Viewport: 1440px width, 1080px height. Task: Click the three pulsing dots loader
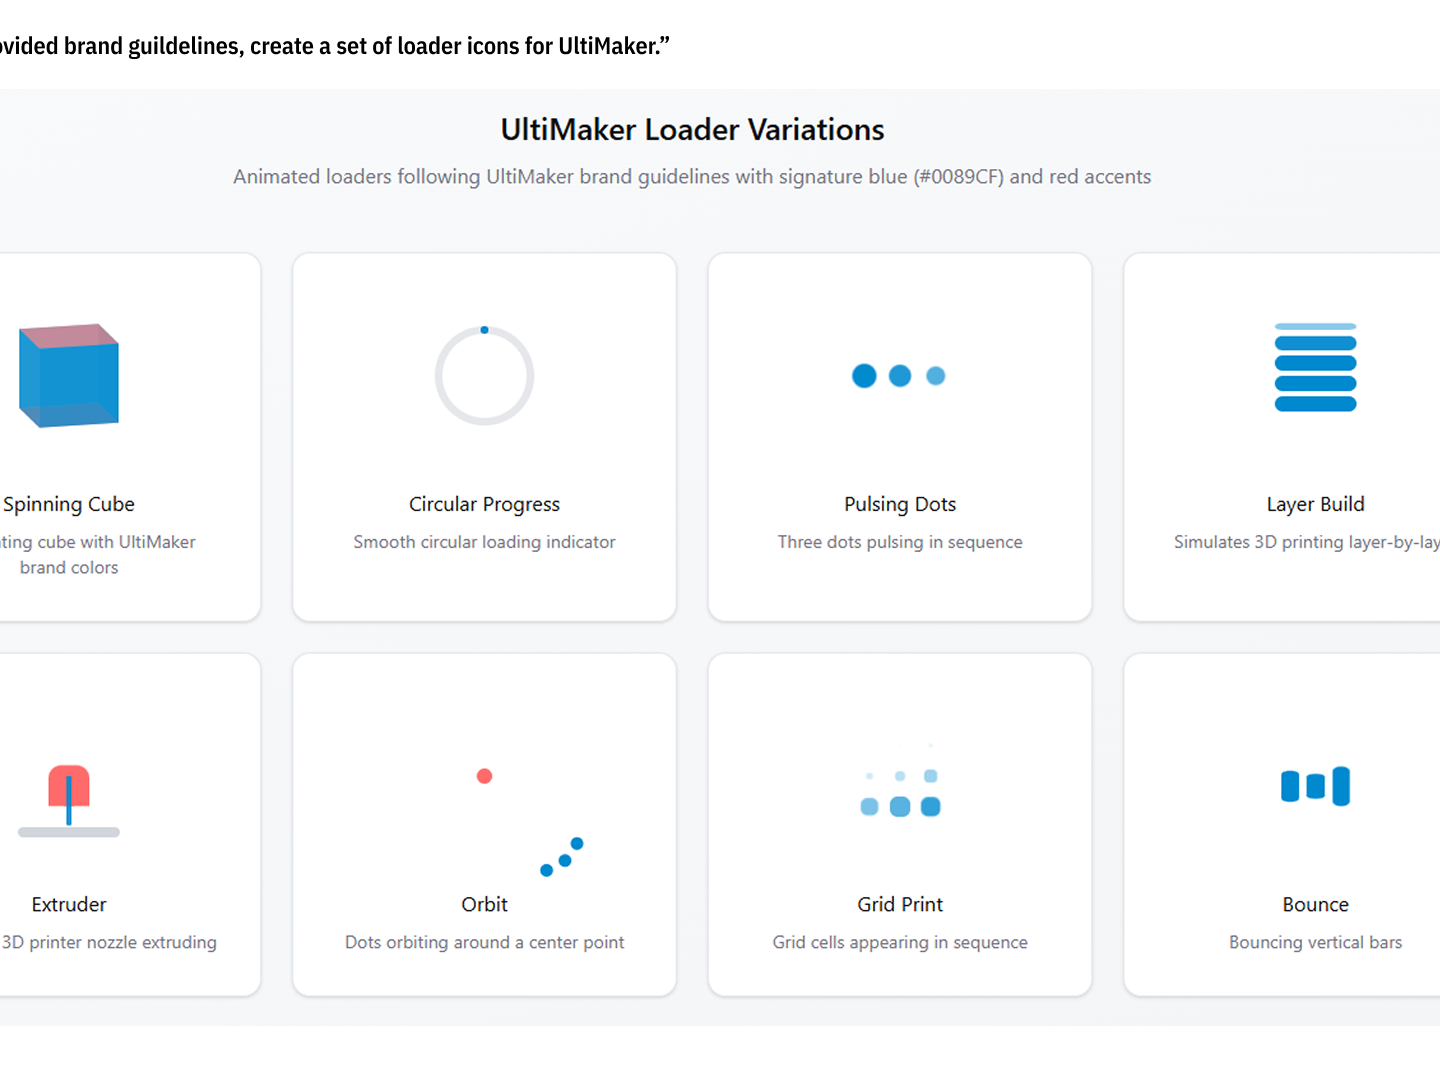pyautogui.click(x=899, y=376)
